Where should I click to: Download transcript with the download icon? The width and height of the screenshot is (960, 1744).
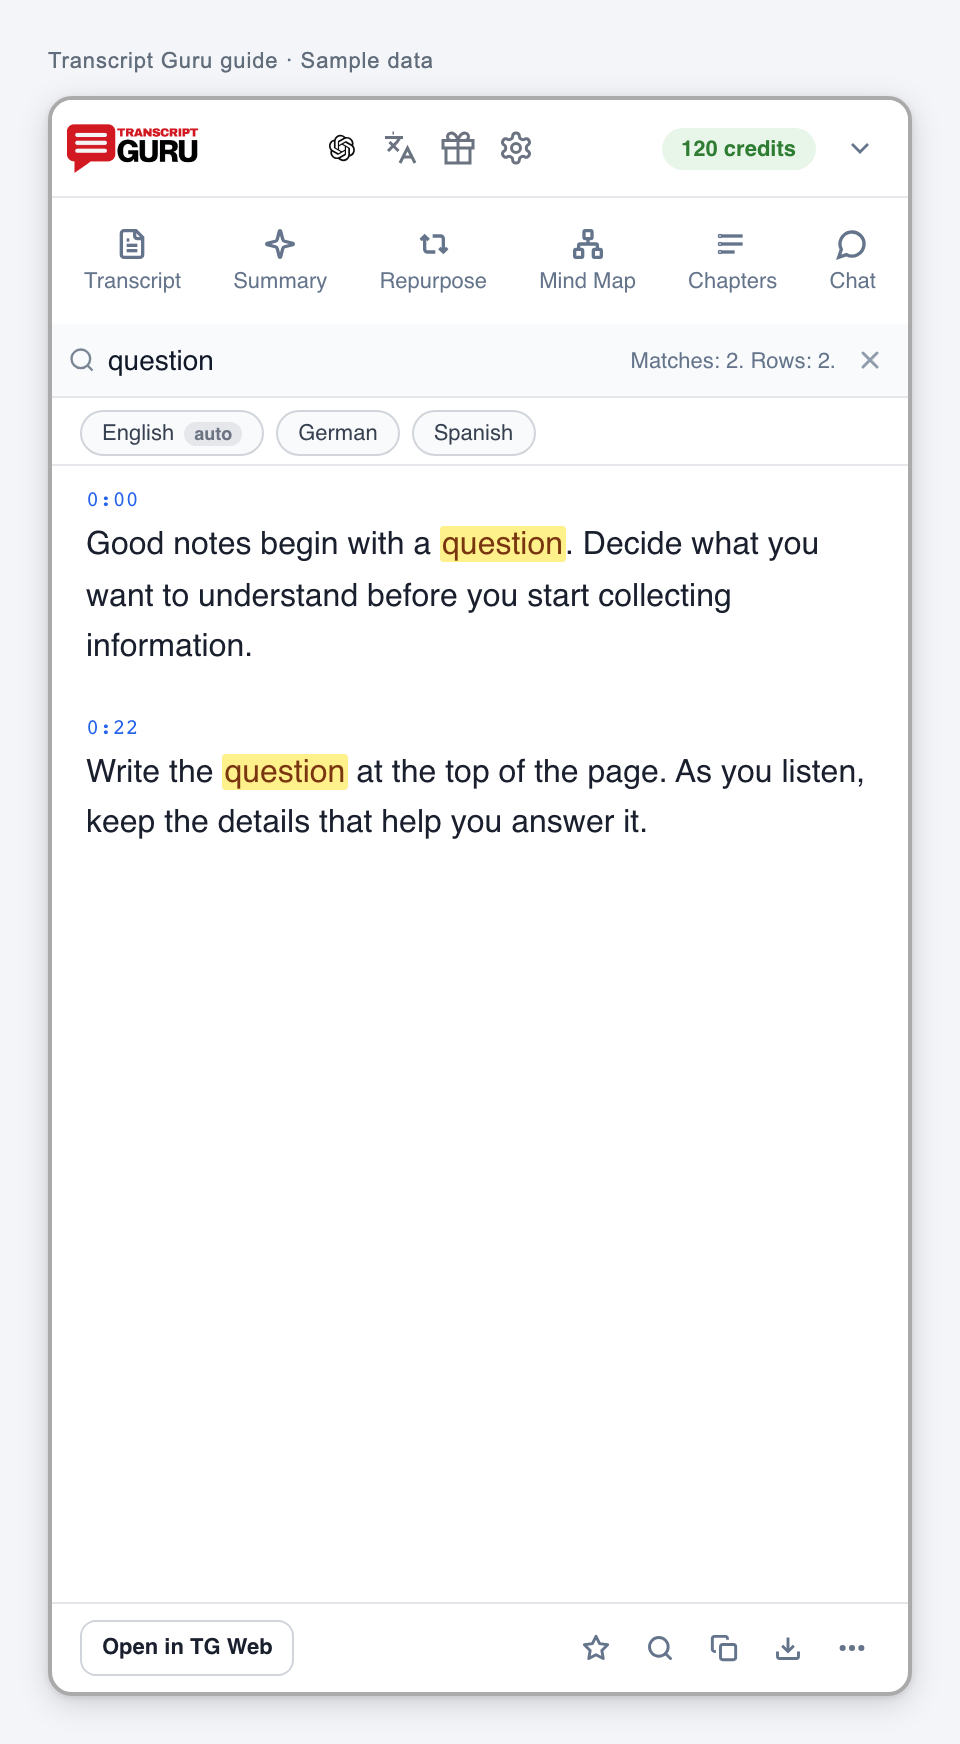coord(788,1648)
